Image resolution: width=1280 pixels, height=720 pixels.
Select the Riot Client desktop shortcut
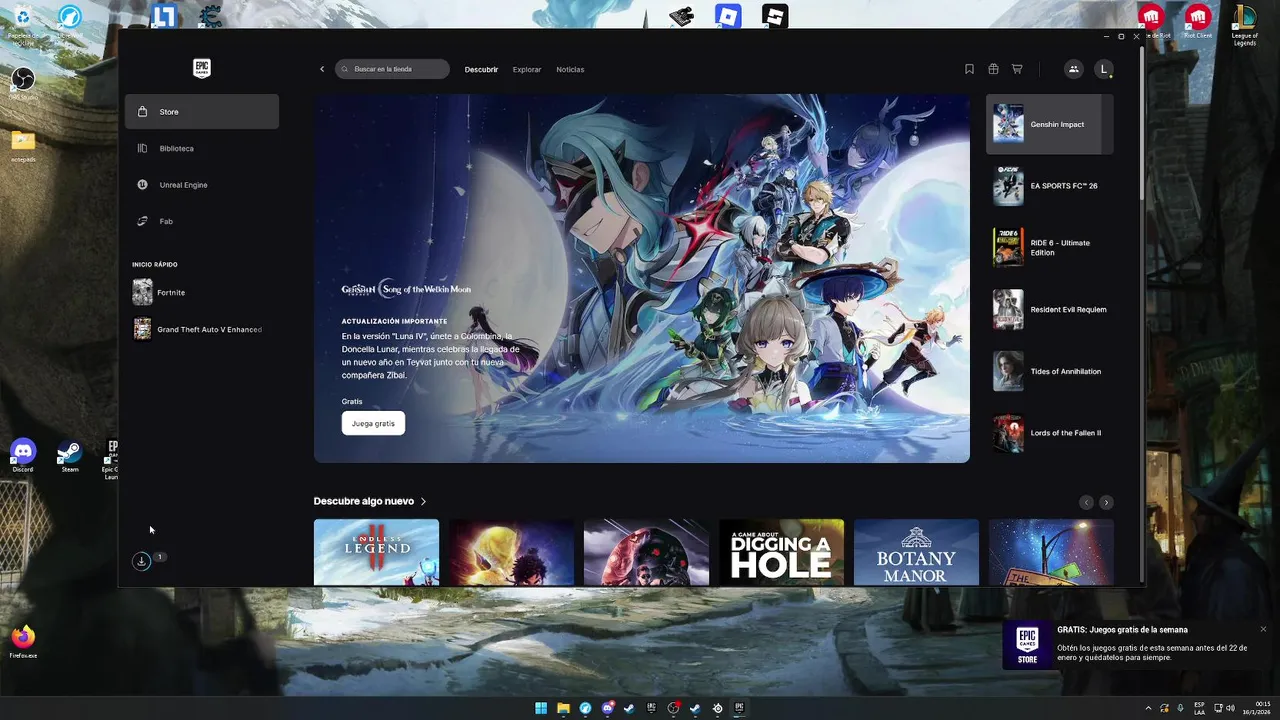click(1198, 22)
